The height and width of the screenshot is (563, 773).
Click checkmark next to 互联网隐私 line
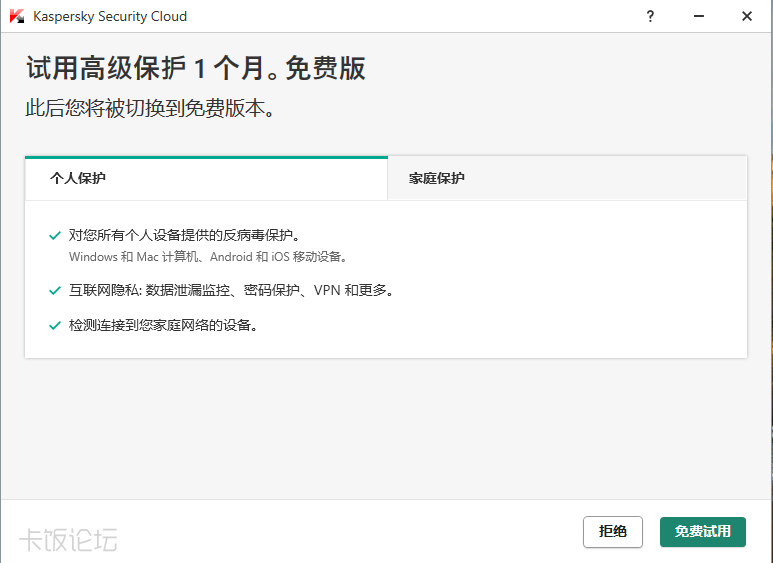tap(55, 291)
